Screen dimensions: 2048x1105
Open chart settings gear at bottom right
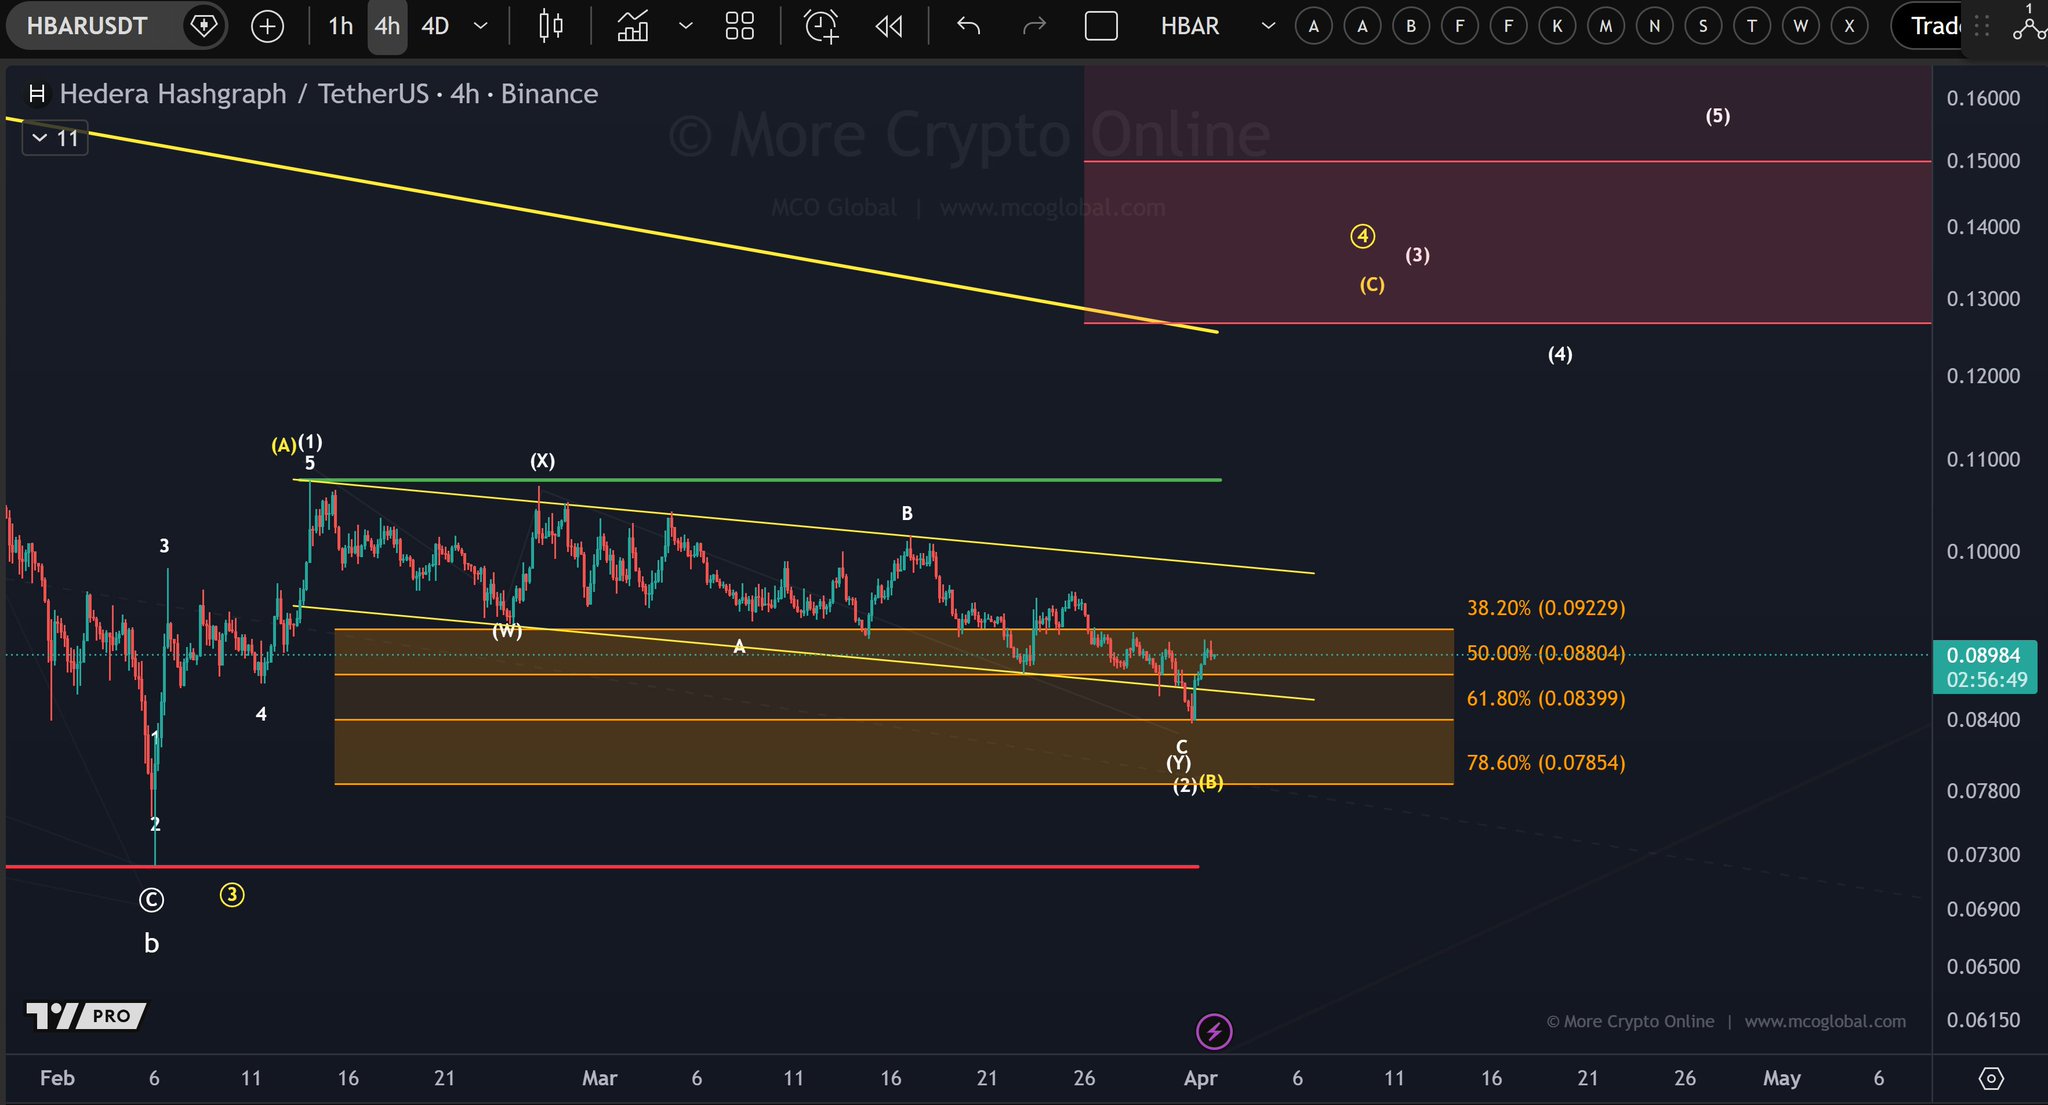1991,1078
